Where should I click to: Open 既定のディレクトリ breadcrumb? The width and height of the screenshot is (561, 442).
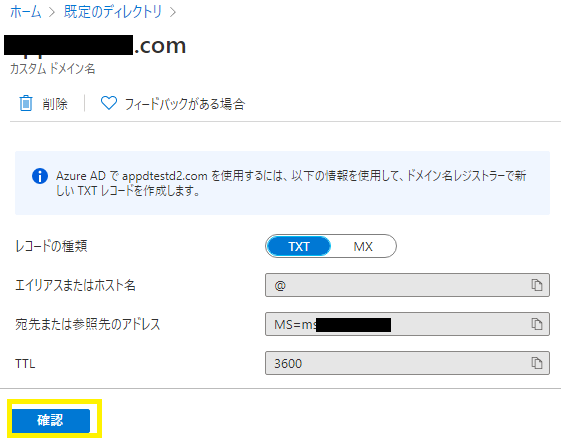click(113, 12)
